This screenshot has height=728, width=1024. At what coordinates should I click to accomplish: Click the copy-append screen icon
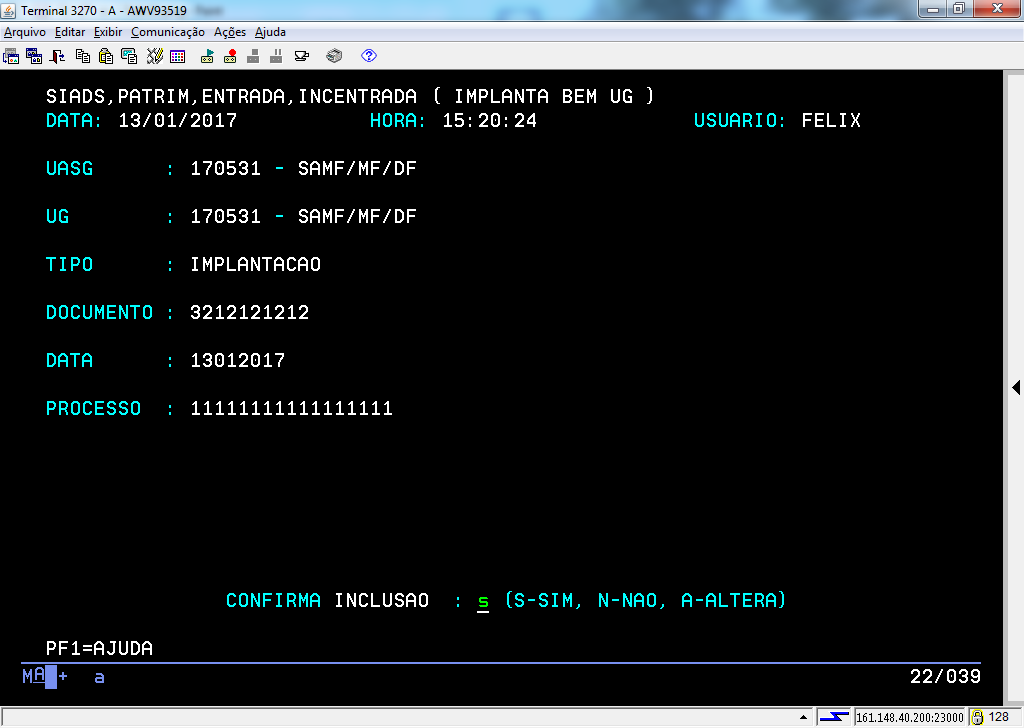[x=129, y=56]
